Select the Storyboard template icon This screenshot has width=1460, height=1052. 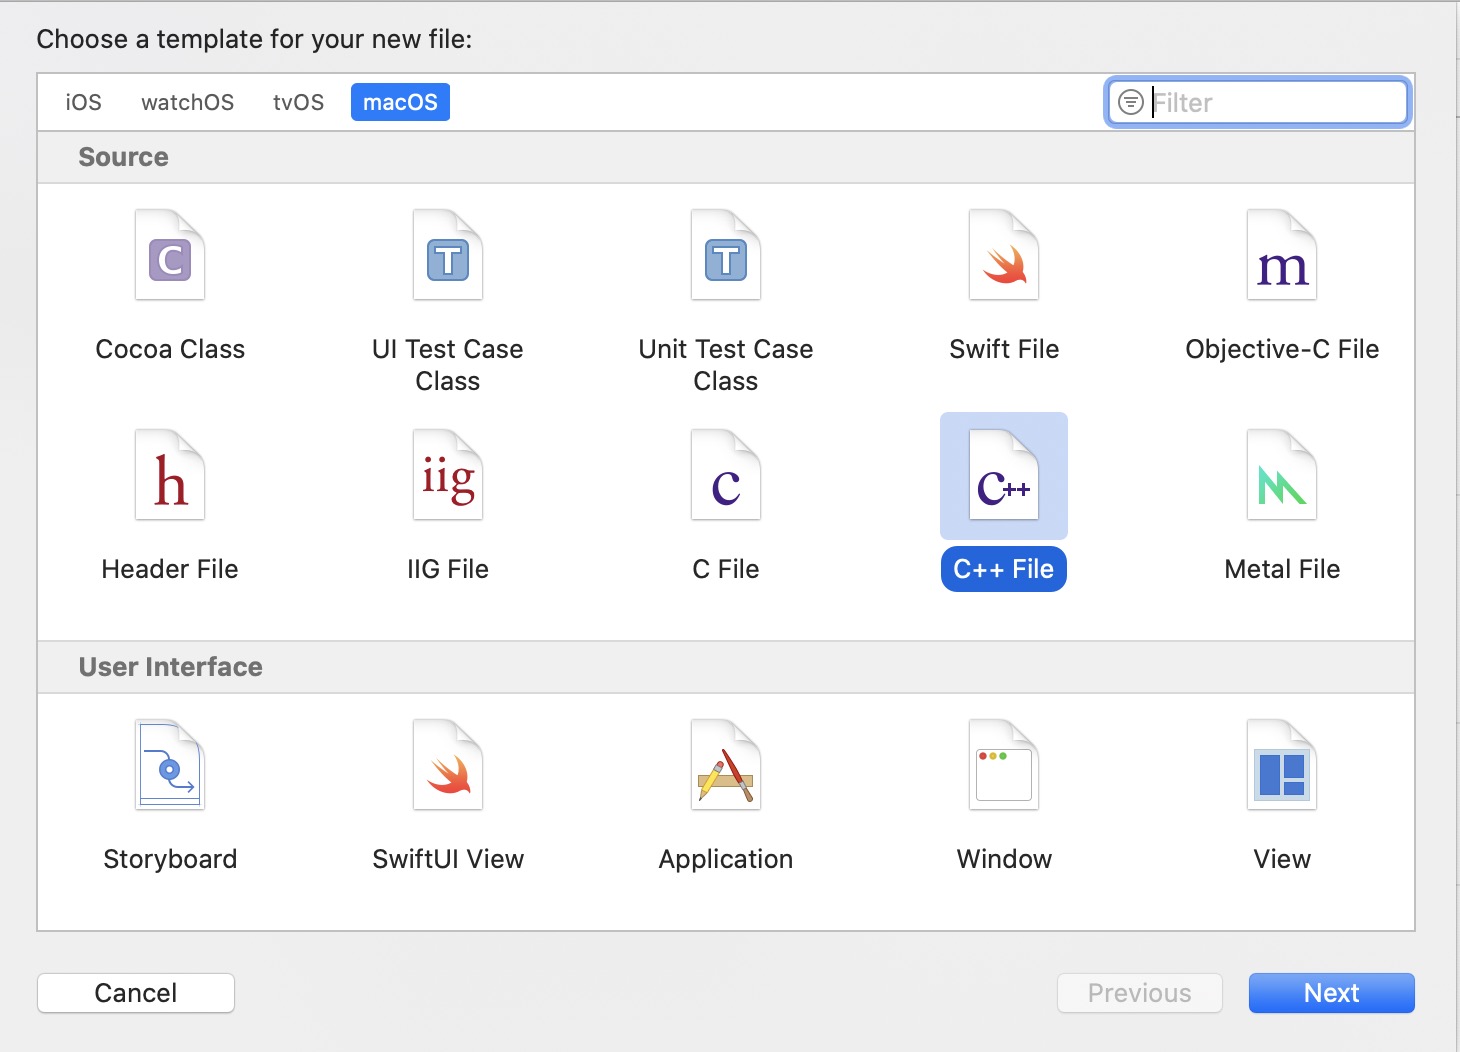click(170, 765)
